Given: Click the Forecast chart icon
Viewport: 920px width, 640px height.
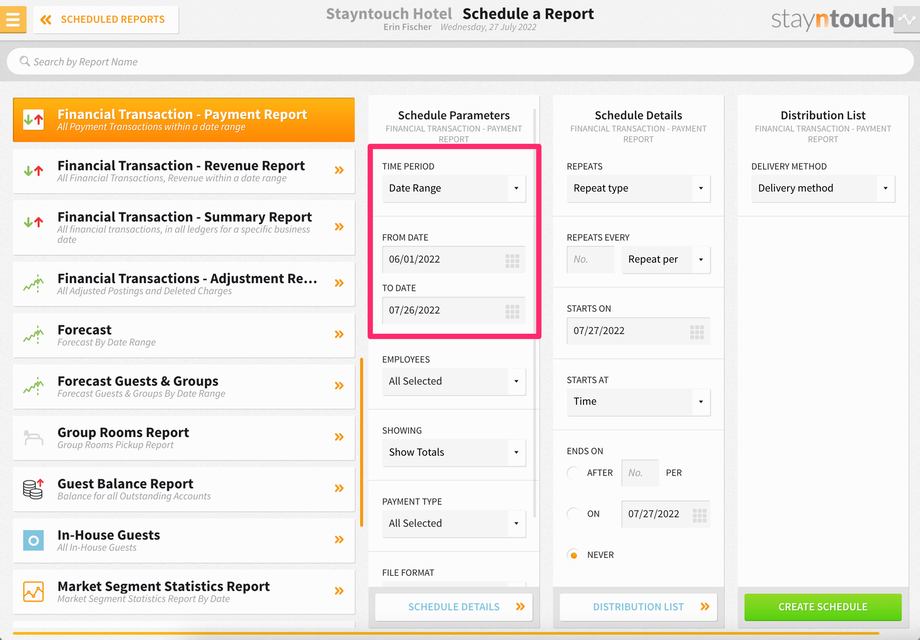Looking at the screenshot, I should (x=33, y=335).
